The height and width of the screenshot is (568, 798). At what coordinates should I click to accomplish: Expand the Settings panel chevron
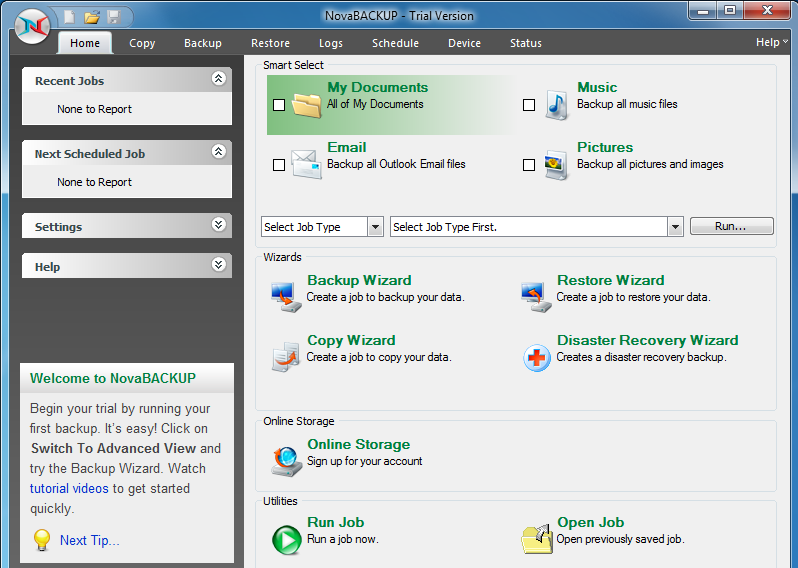(x=219, y=224)
